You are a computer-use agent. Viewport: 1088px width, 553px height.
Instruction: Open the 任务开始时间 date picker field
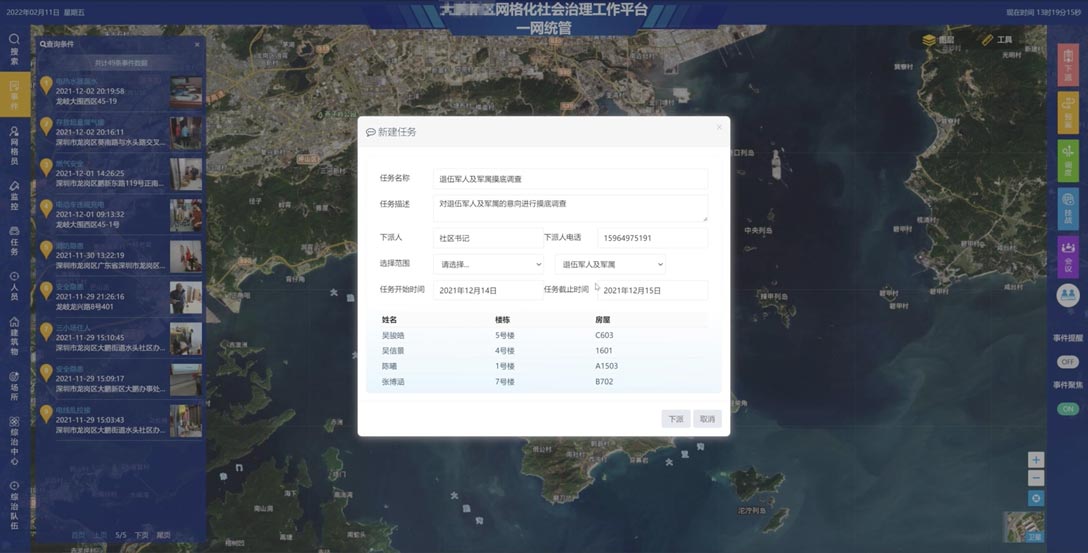click(x=488, y=290)
